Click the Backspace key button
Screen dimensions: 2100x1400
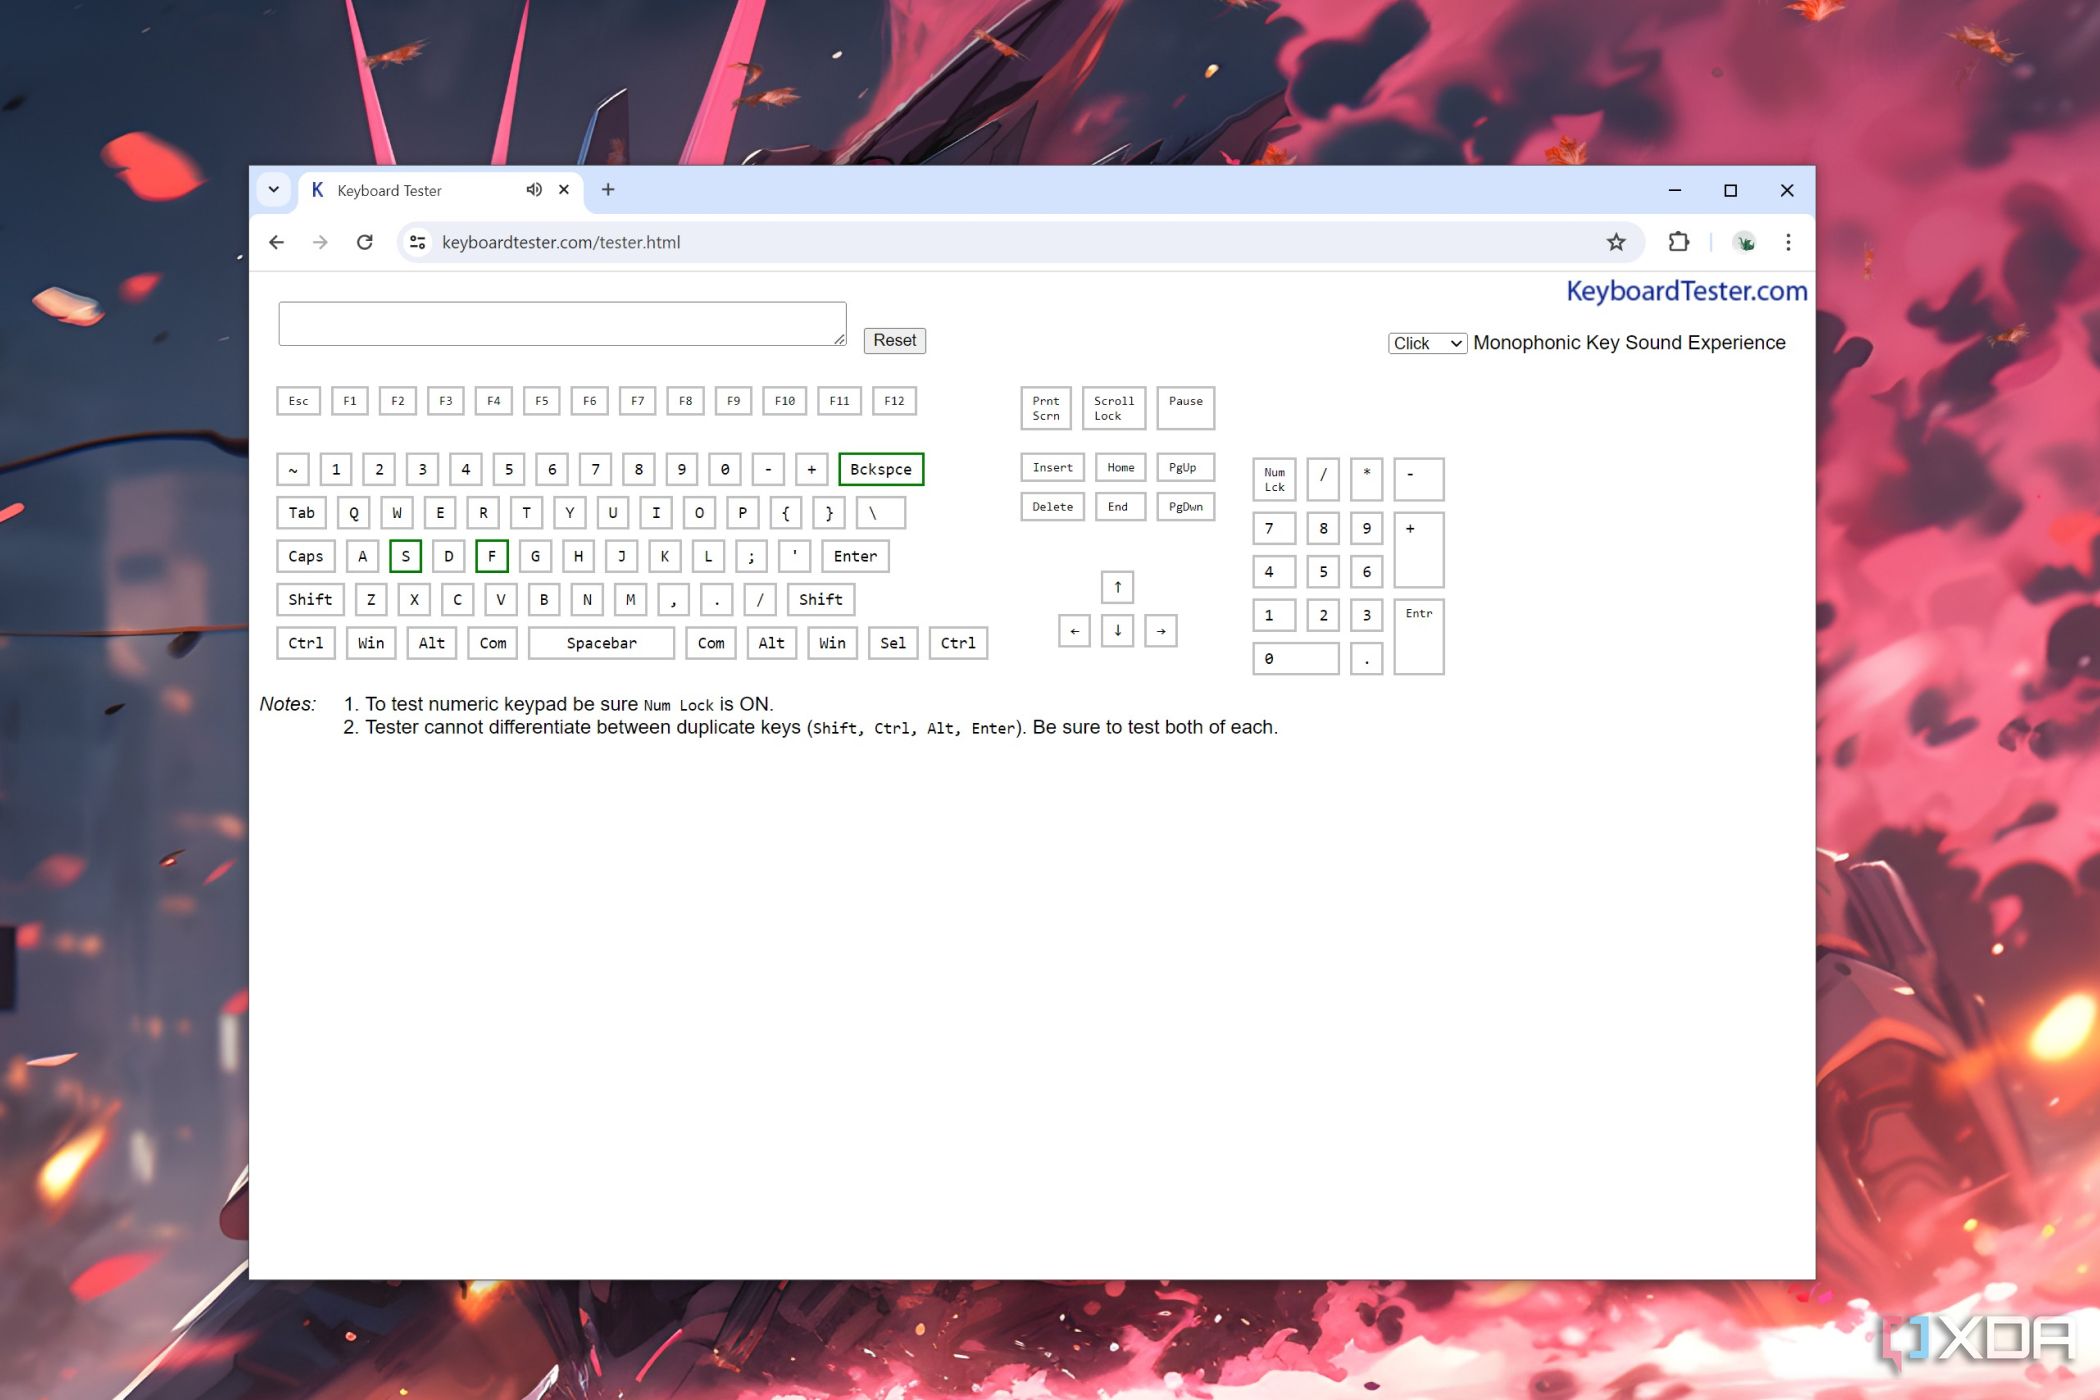point(880,469)
